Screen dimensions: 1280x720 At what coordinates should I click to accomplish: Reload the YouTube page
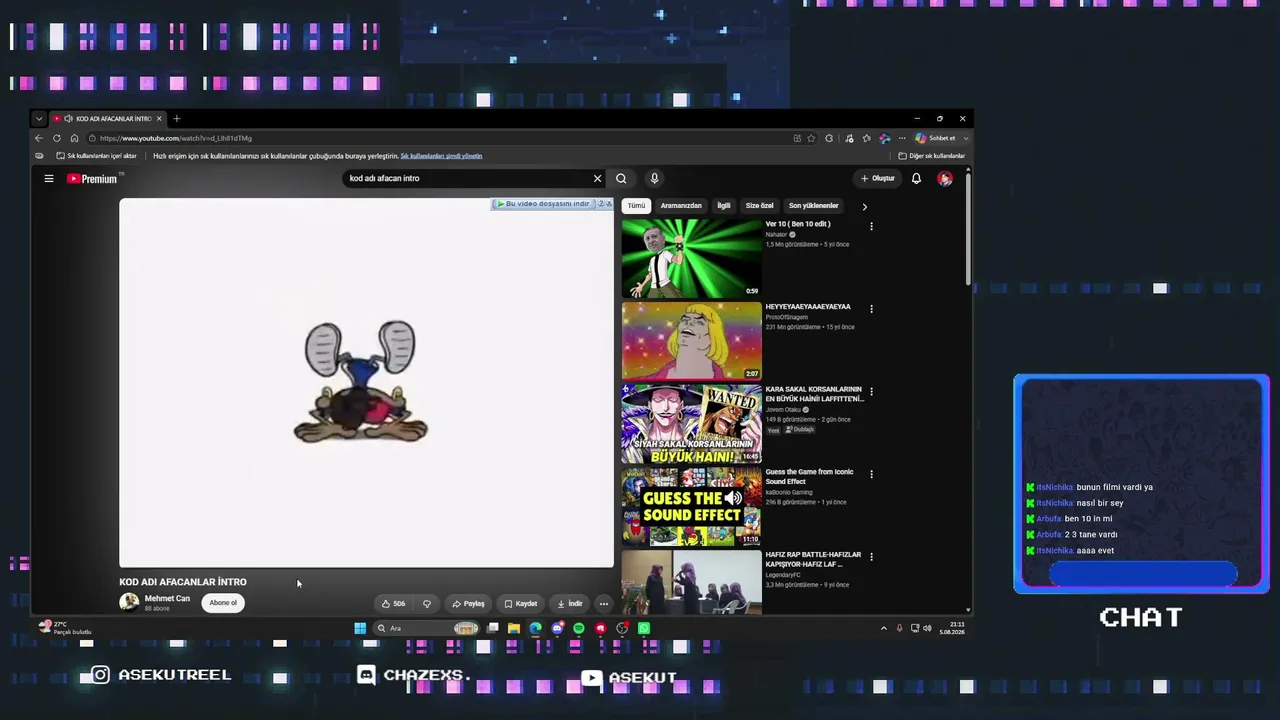point(57,138)
